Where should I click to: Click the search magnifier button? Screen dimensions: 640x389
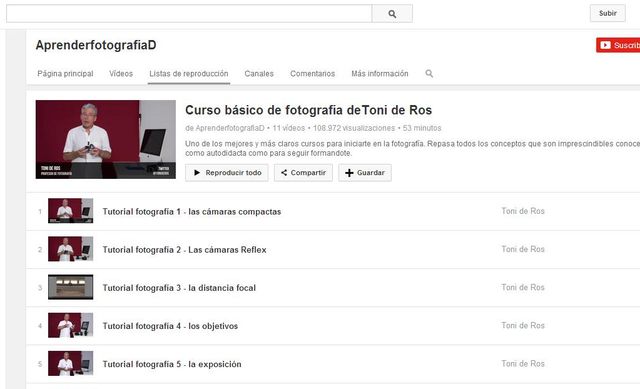392,14
